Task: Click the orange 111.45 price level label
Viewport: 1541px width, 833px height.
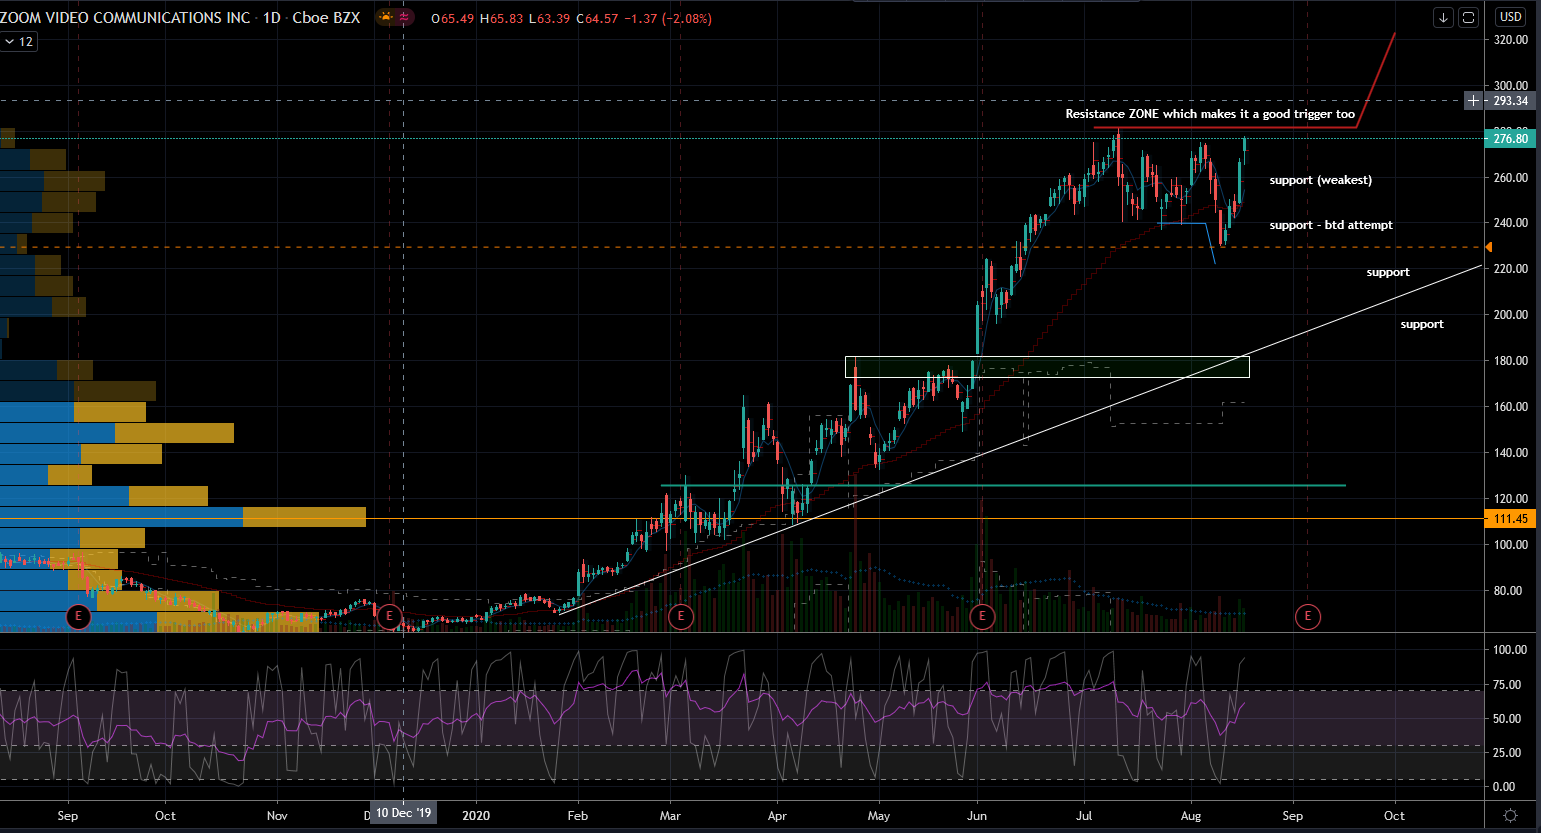Action: click(x=1510, y=519)
